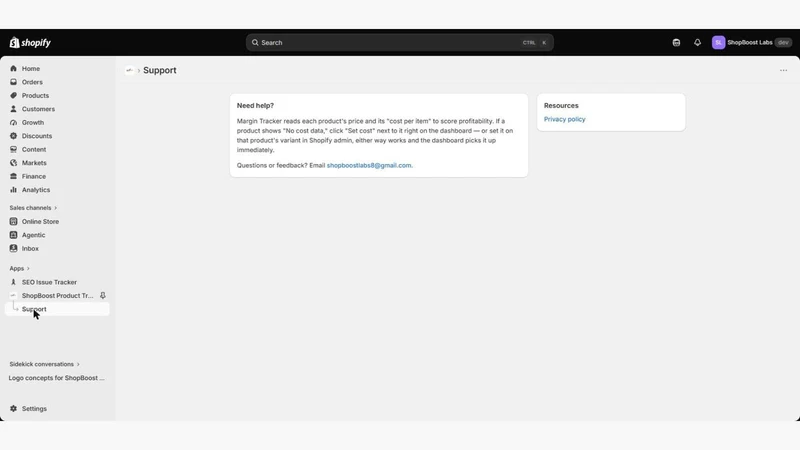Click the Home icon in sidebar

[x=13, y=68]
